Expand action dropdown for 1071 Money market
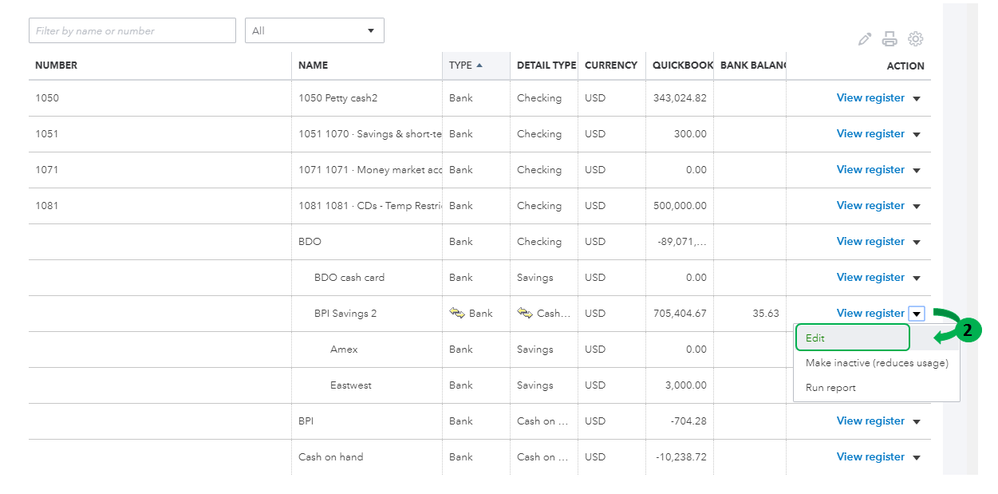Screen dimensions: 998x494 tap(917, 171)
